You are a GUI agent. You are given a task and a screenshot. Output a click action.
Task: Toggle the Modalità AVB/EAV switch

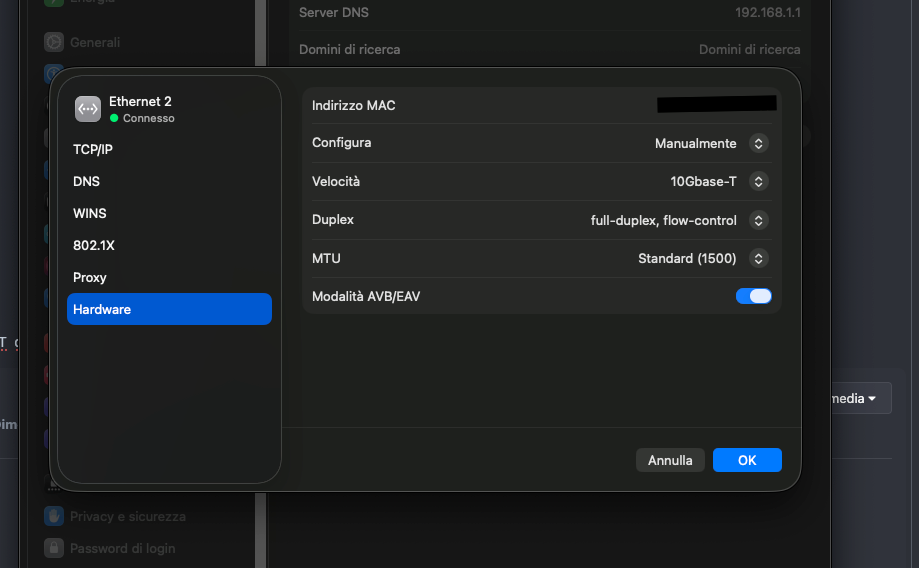tap(753, 296)
